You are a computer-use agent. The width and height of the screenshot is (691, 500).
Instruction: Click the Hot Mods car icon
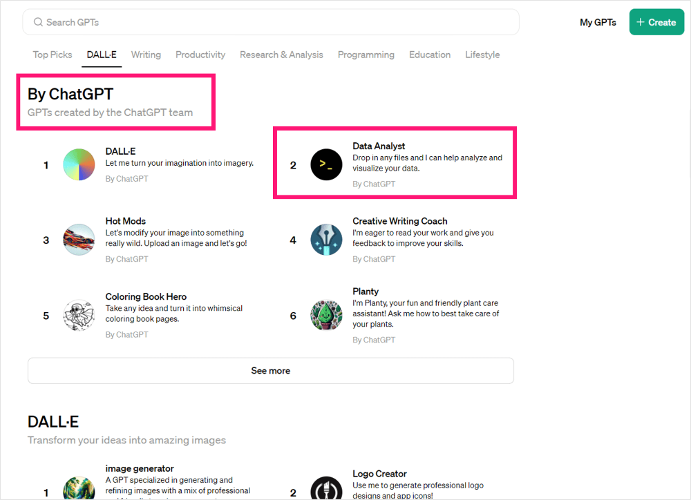point(79,240)
